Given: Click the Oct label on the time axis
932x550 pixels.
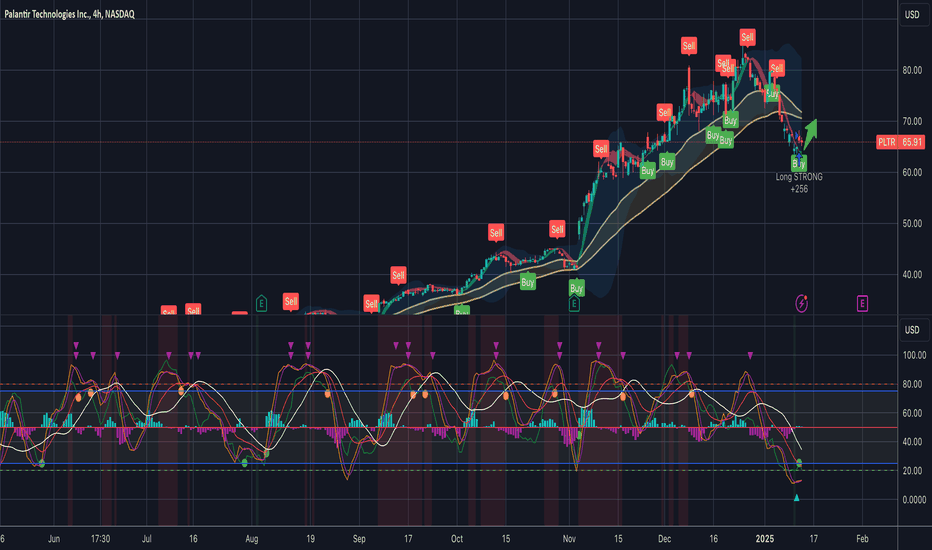Looking at the screenshot, I should tap(456, 539).
